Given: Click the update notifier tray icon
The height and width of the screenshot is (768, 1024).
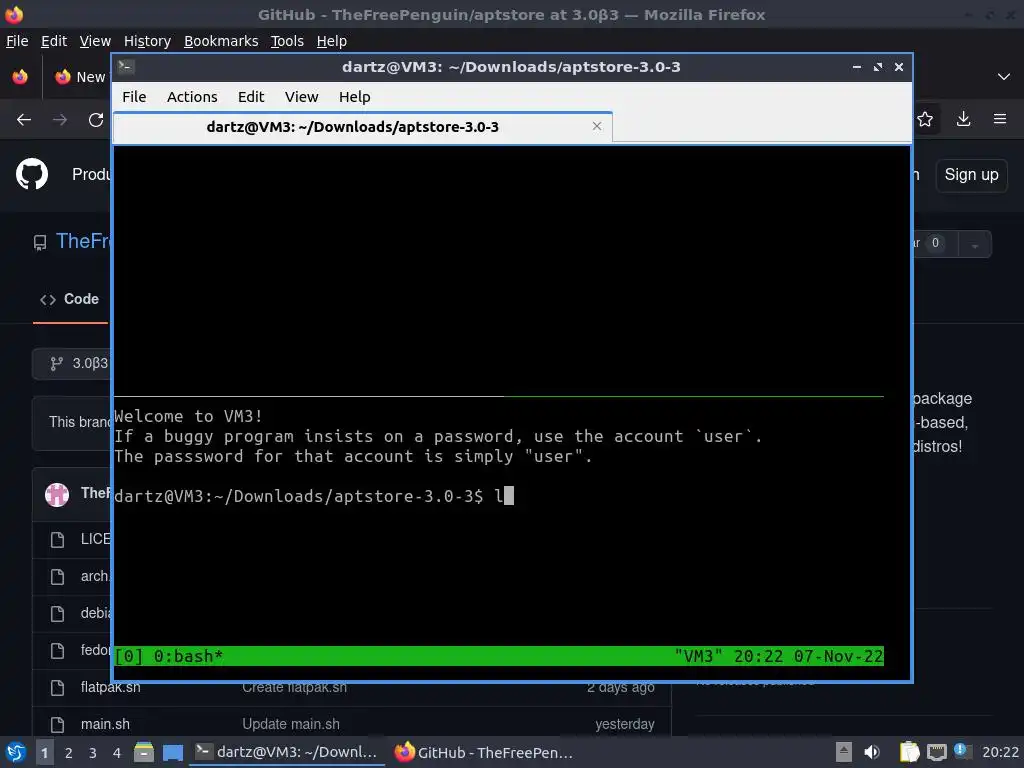Looking at the screenshot, I should [963, 751].
